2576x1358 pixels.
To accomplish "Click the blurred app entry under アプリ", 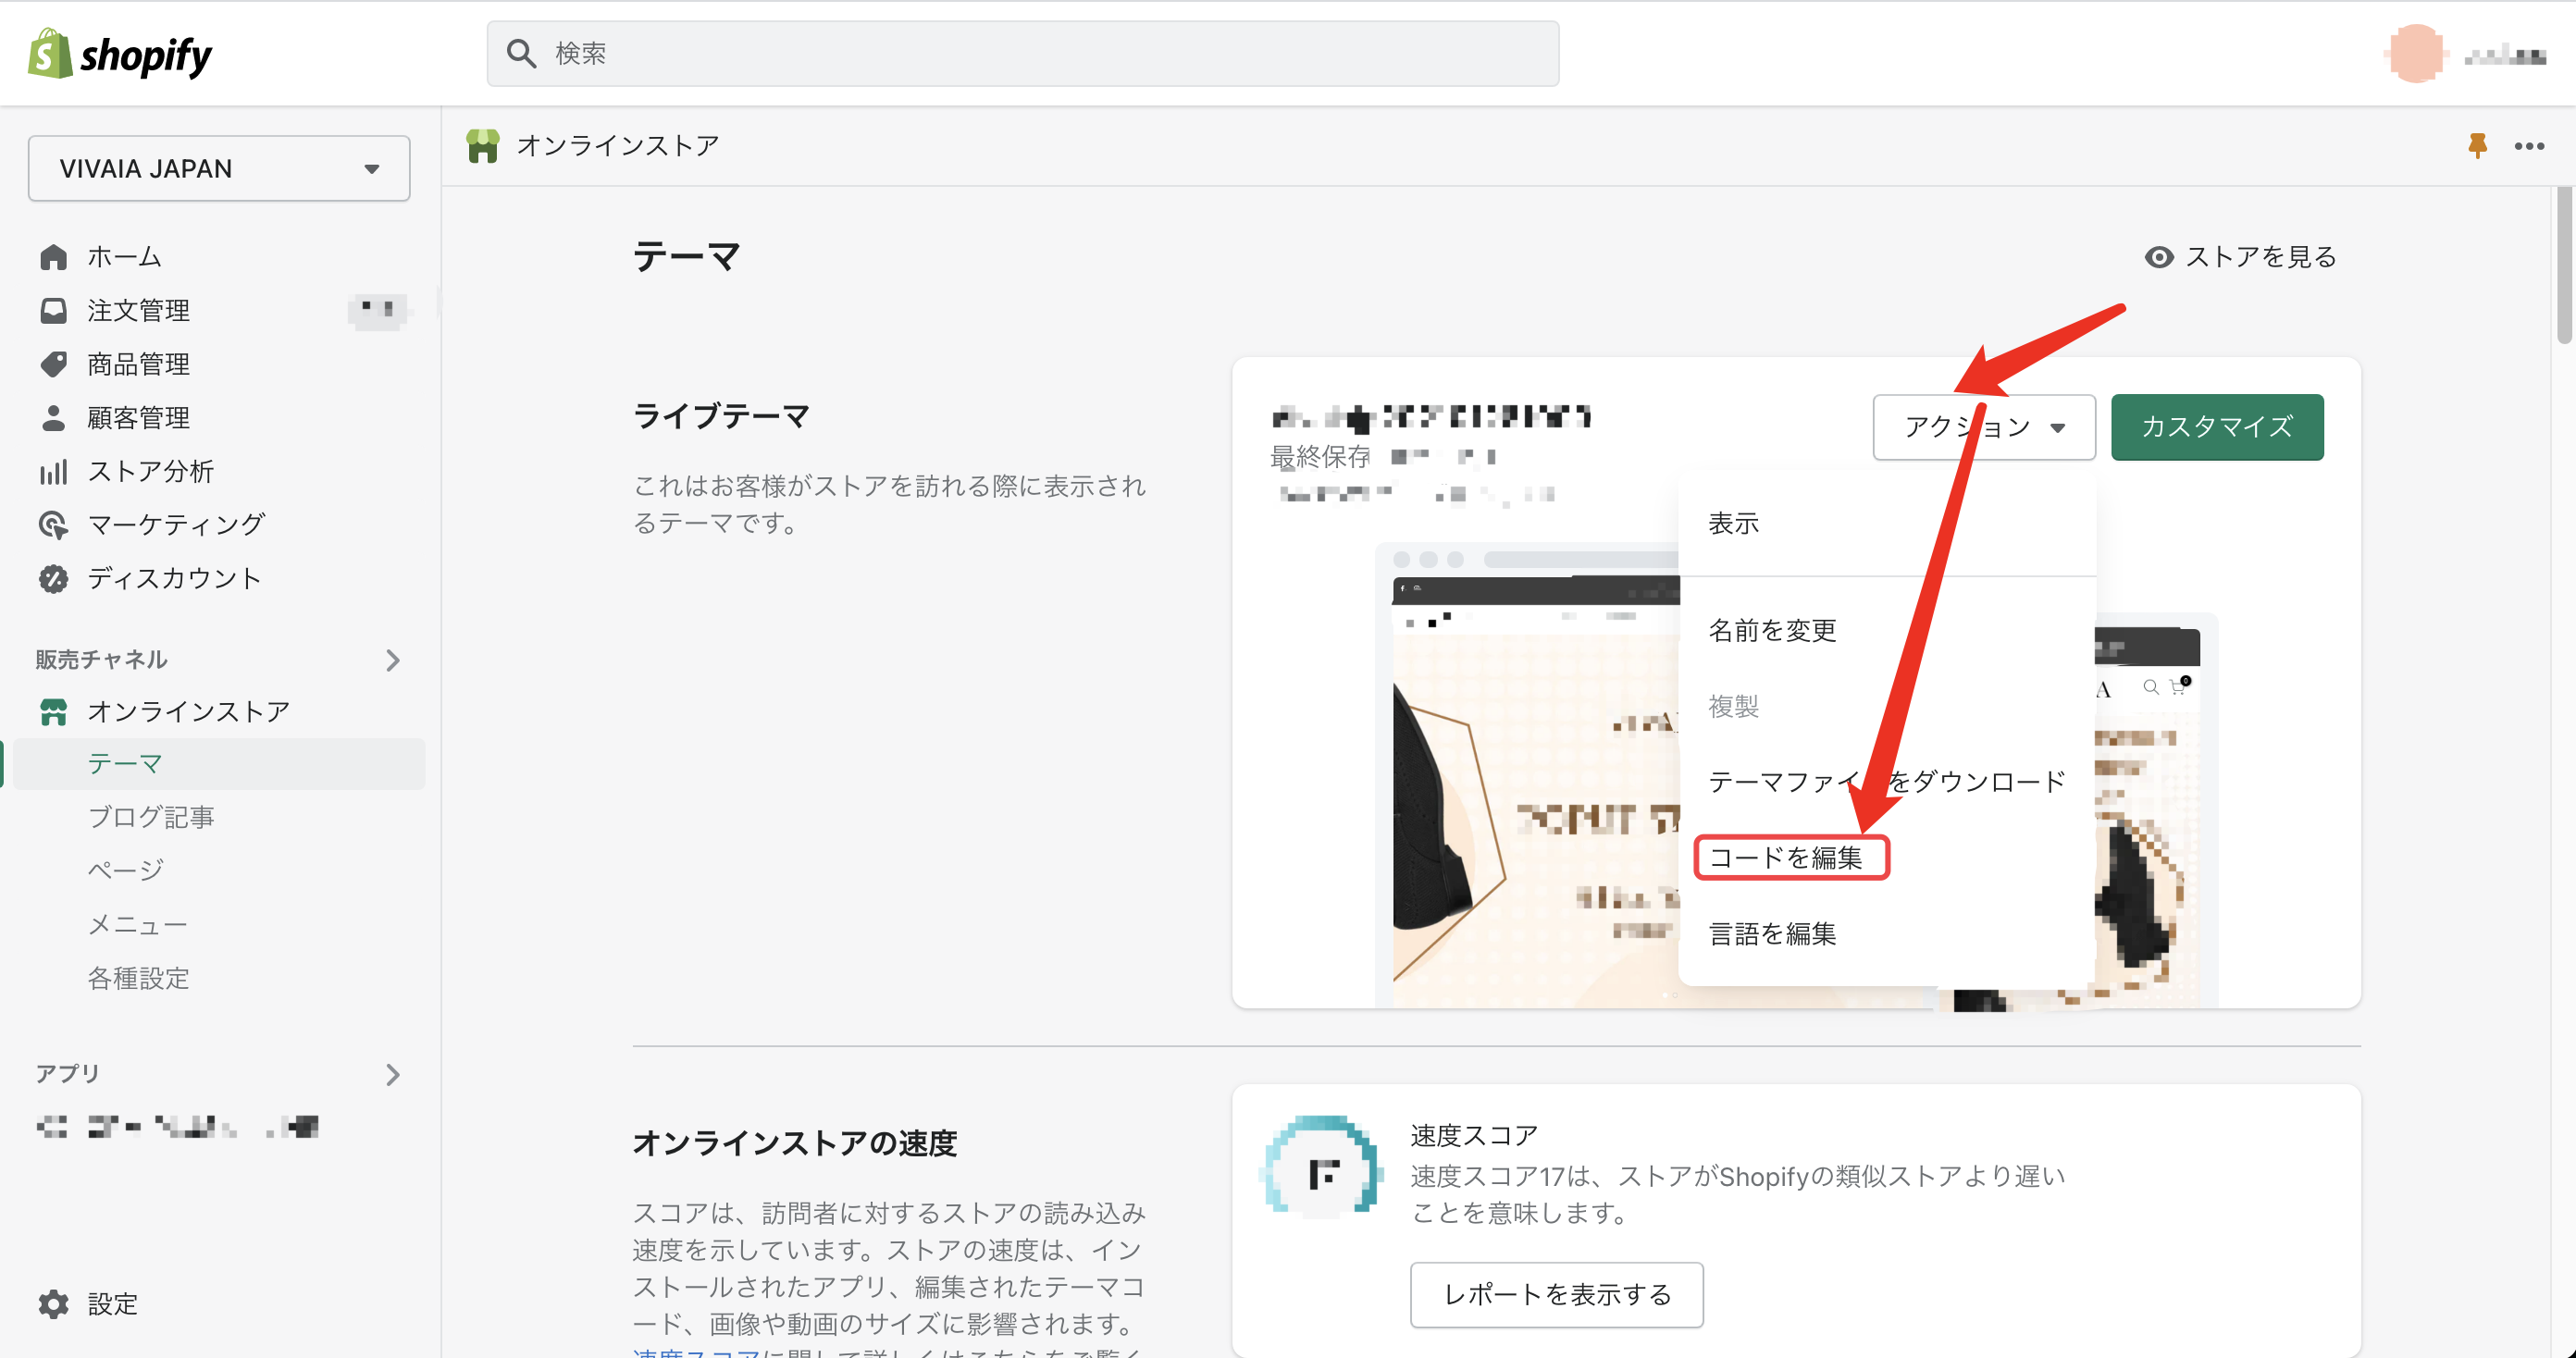I will click(x=177, y=1127).
